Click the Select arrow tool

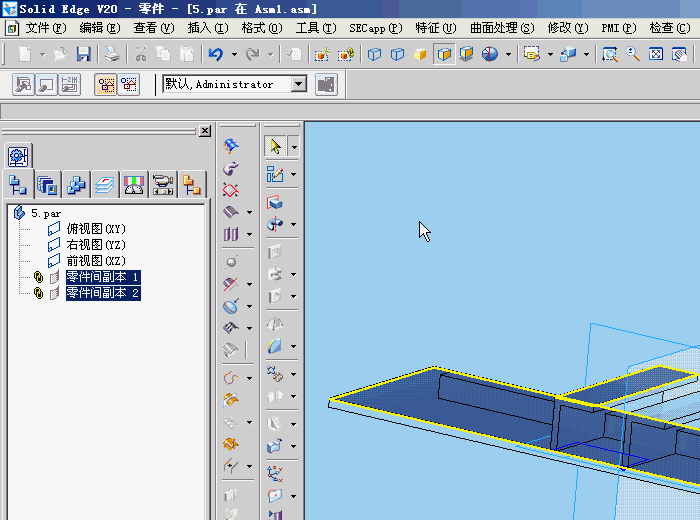click(x=275, y=146)
